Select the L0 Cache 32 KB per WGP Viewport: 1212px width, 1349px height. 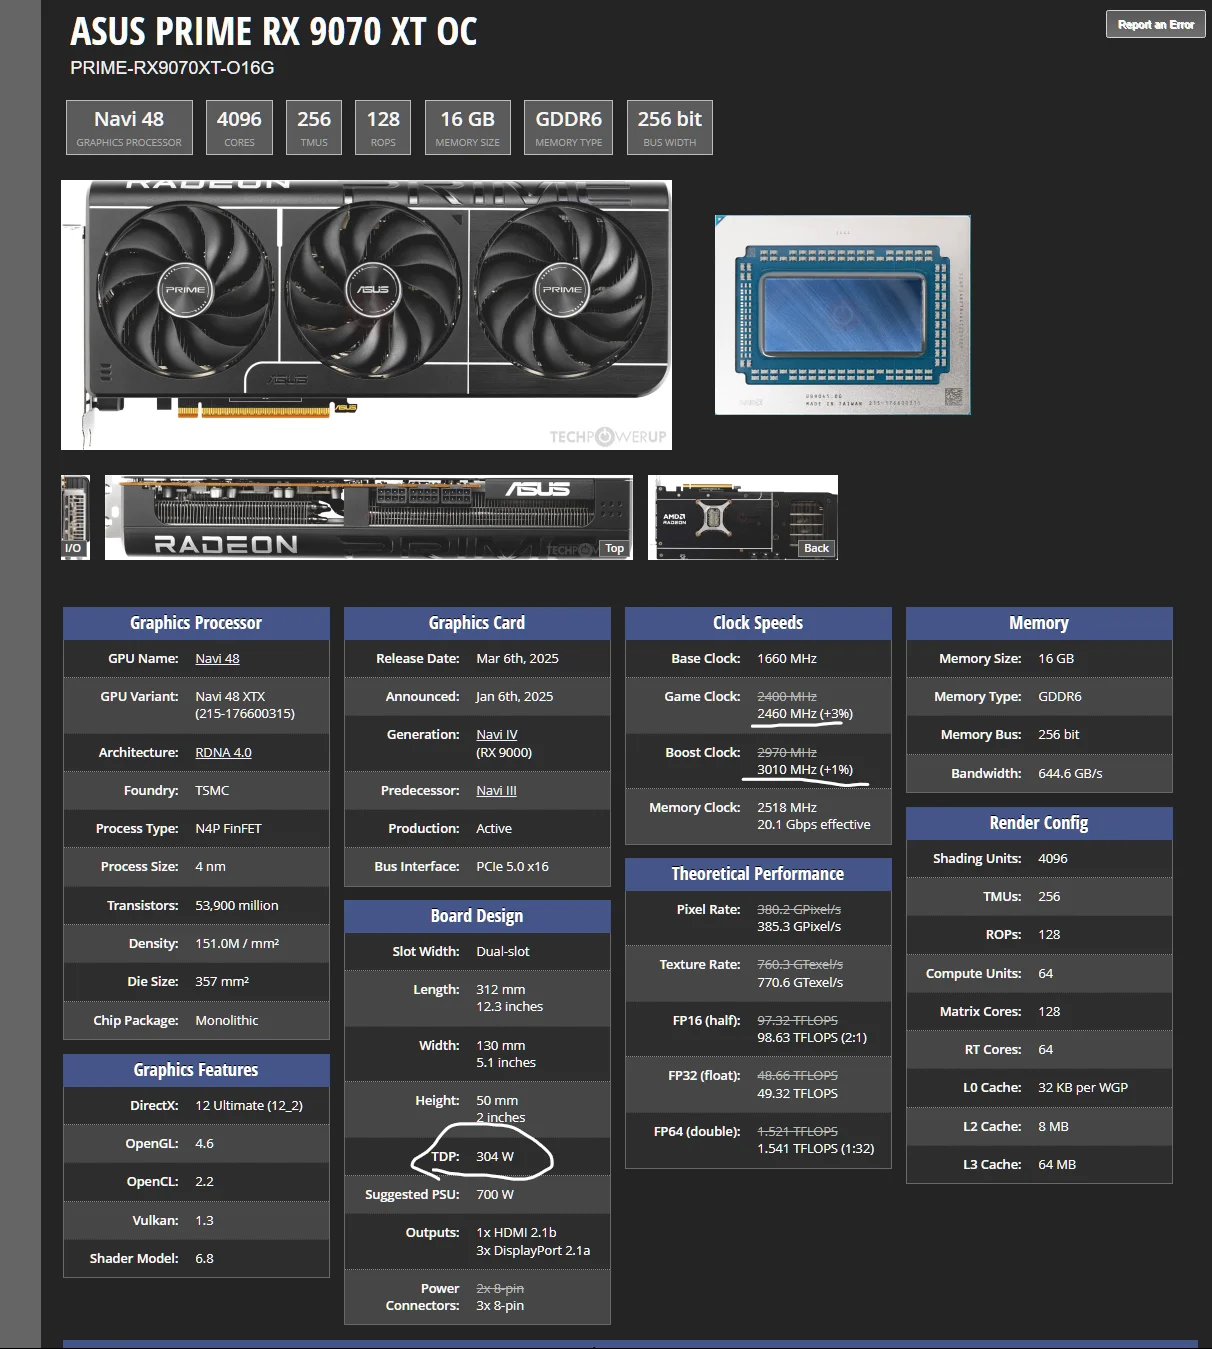click(x=1083, y=1087)
